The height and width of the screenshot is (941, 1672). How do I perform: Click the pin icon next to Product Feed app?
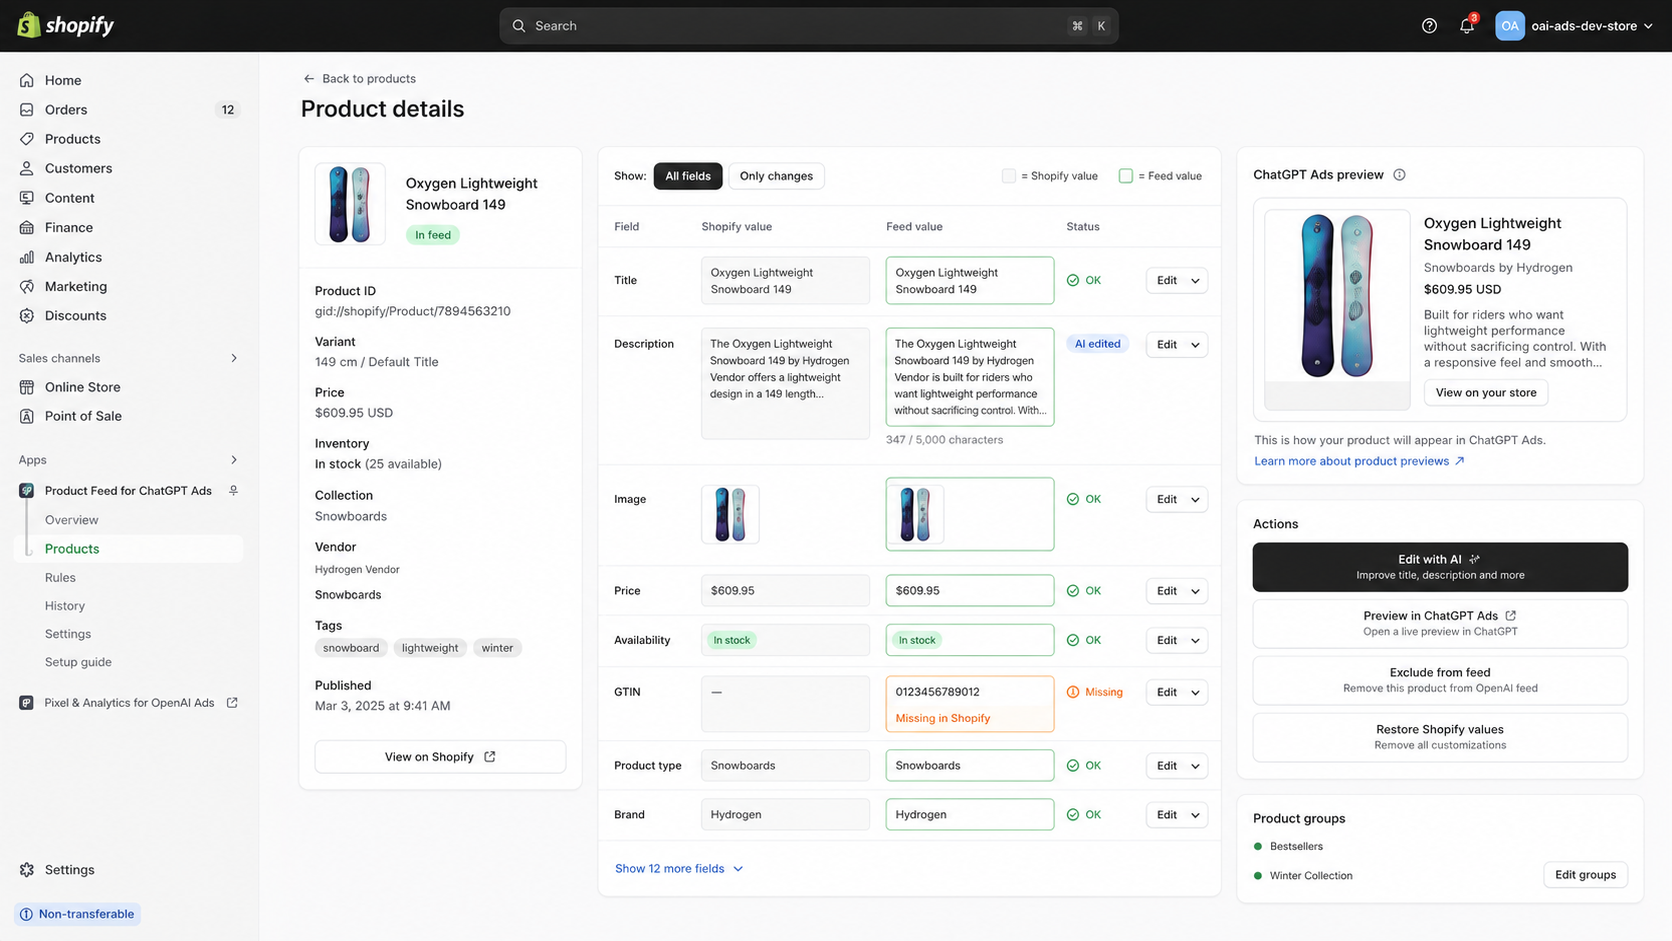click(x=233, y=491)
